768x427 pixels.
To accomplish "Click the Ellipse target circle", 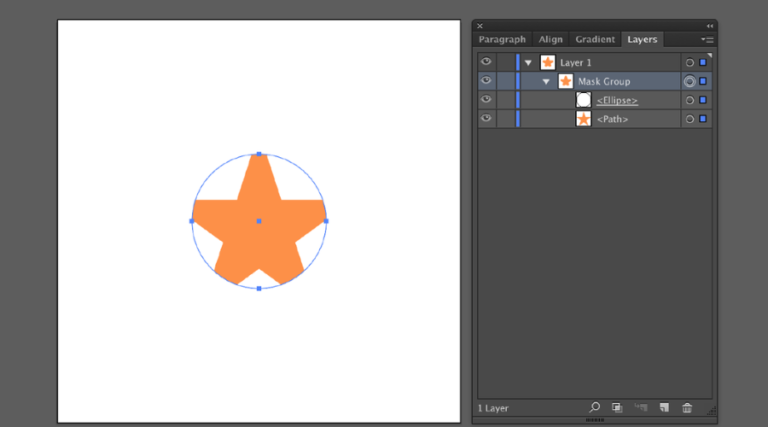I will coord(690,100).
